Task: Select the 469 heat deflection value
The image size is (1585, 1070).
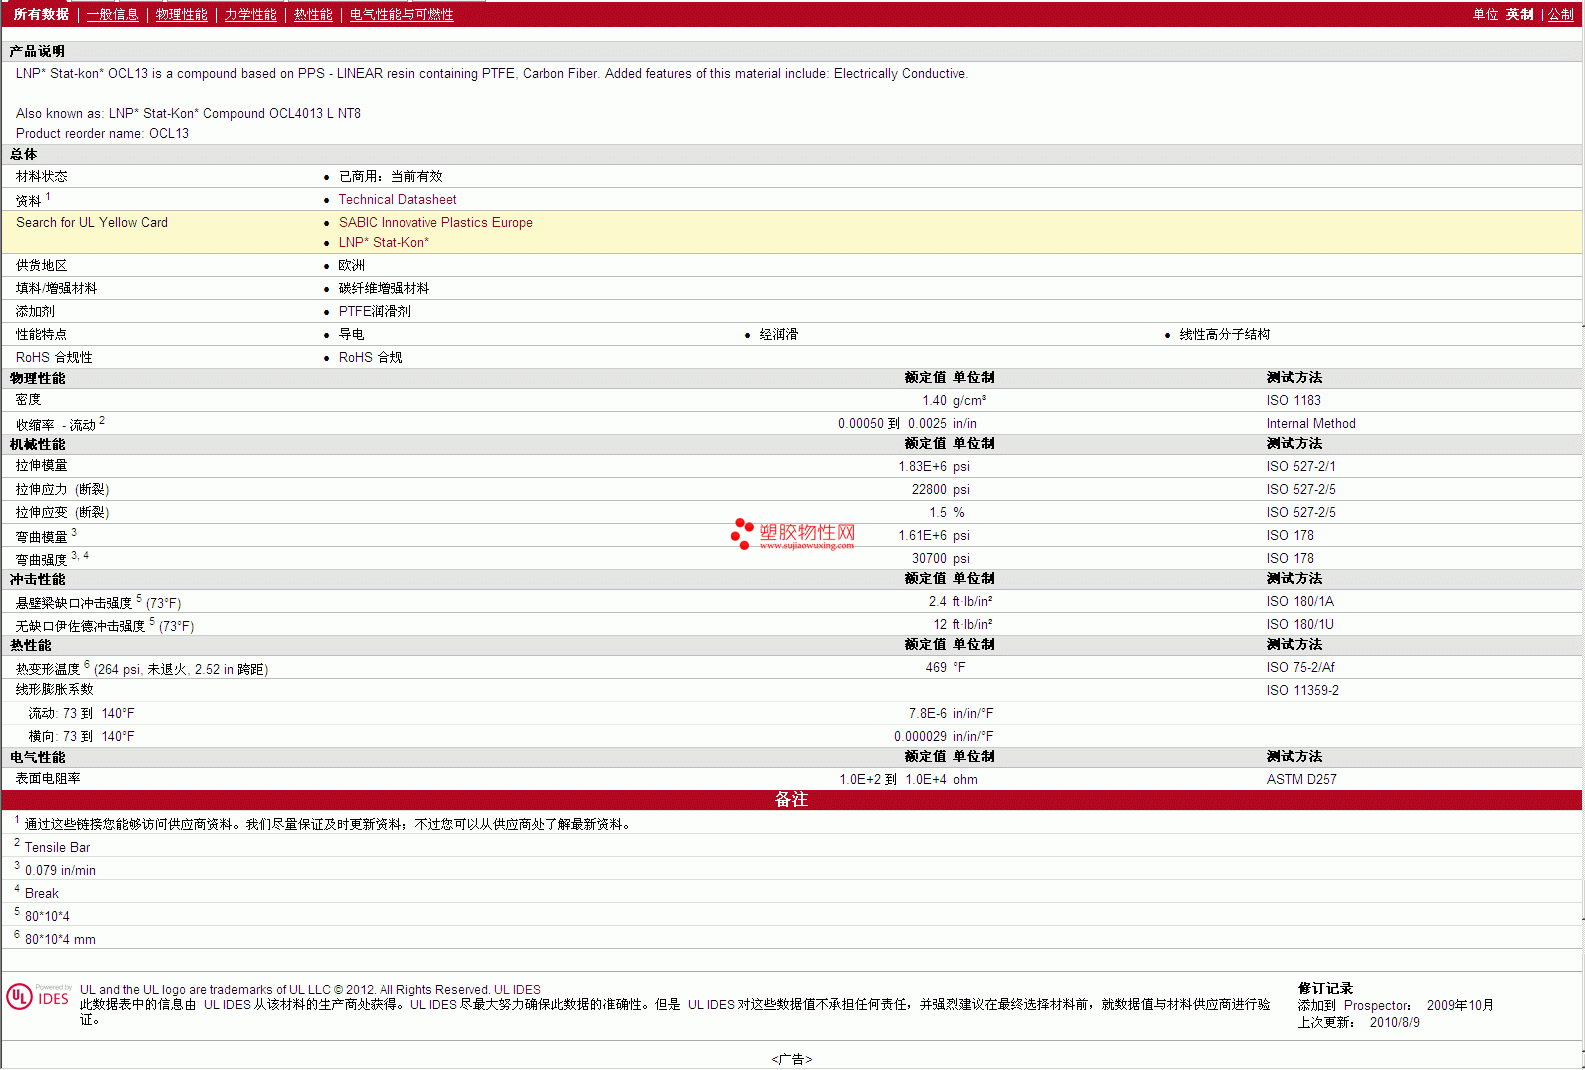Action: pyautogui.click(x=936, y=667)
